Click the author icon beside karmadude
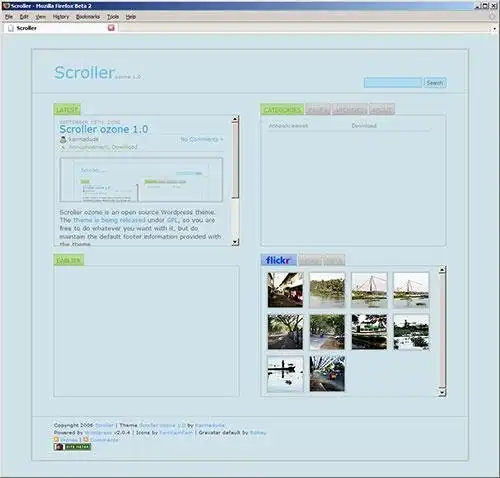500x478 pixels. click(63, 139)
